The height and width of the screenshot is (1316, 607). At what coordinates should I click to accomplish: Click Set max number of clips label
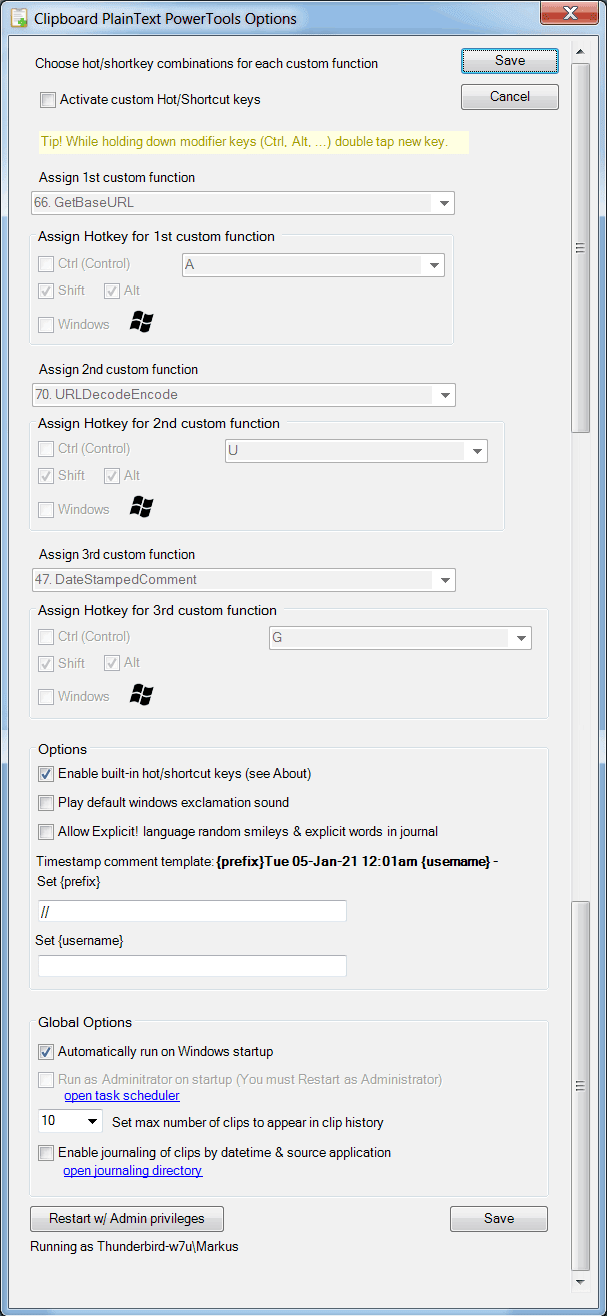(x=248, y=1123)
